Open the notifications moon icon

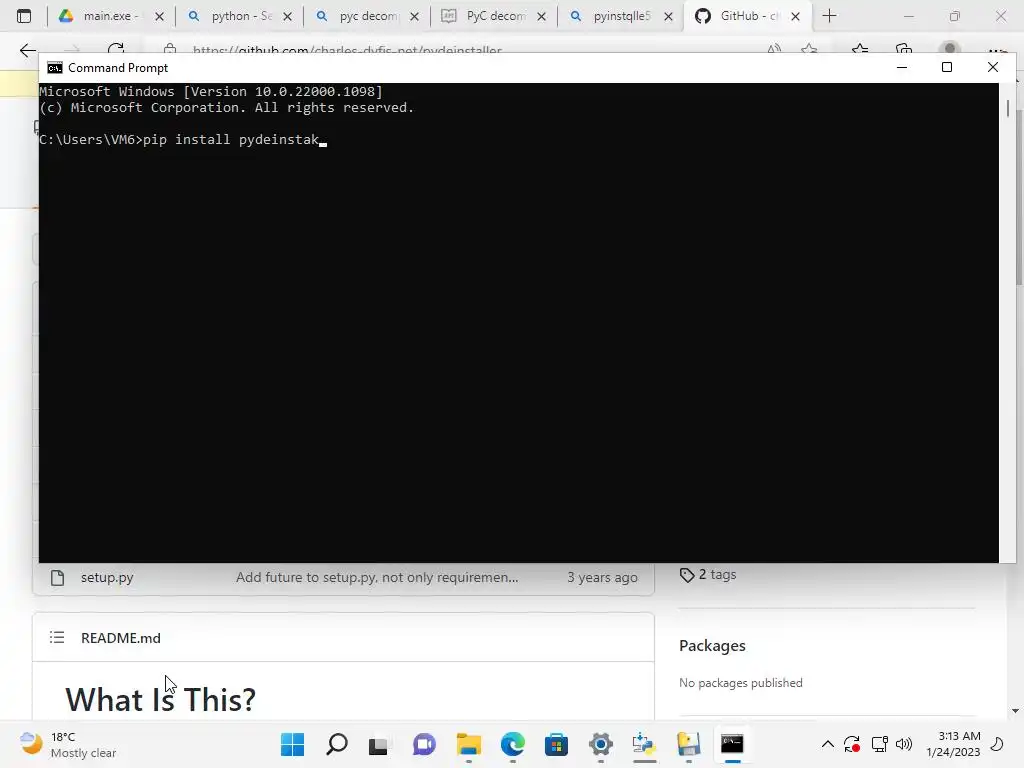(997, 744)
